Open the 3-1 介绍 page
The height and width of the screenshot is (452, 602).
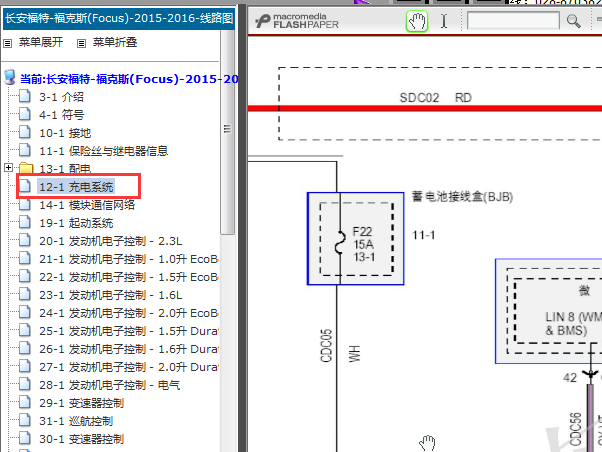pos(61,97)
